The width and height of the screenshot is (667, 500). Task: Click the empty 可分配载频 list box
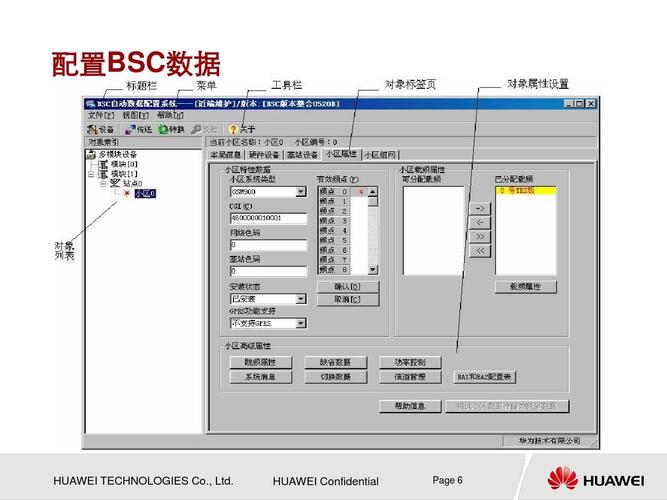tap(433, 231)
